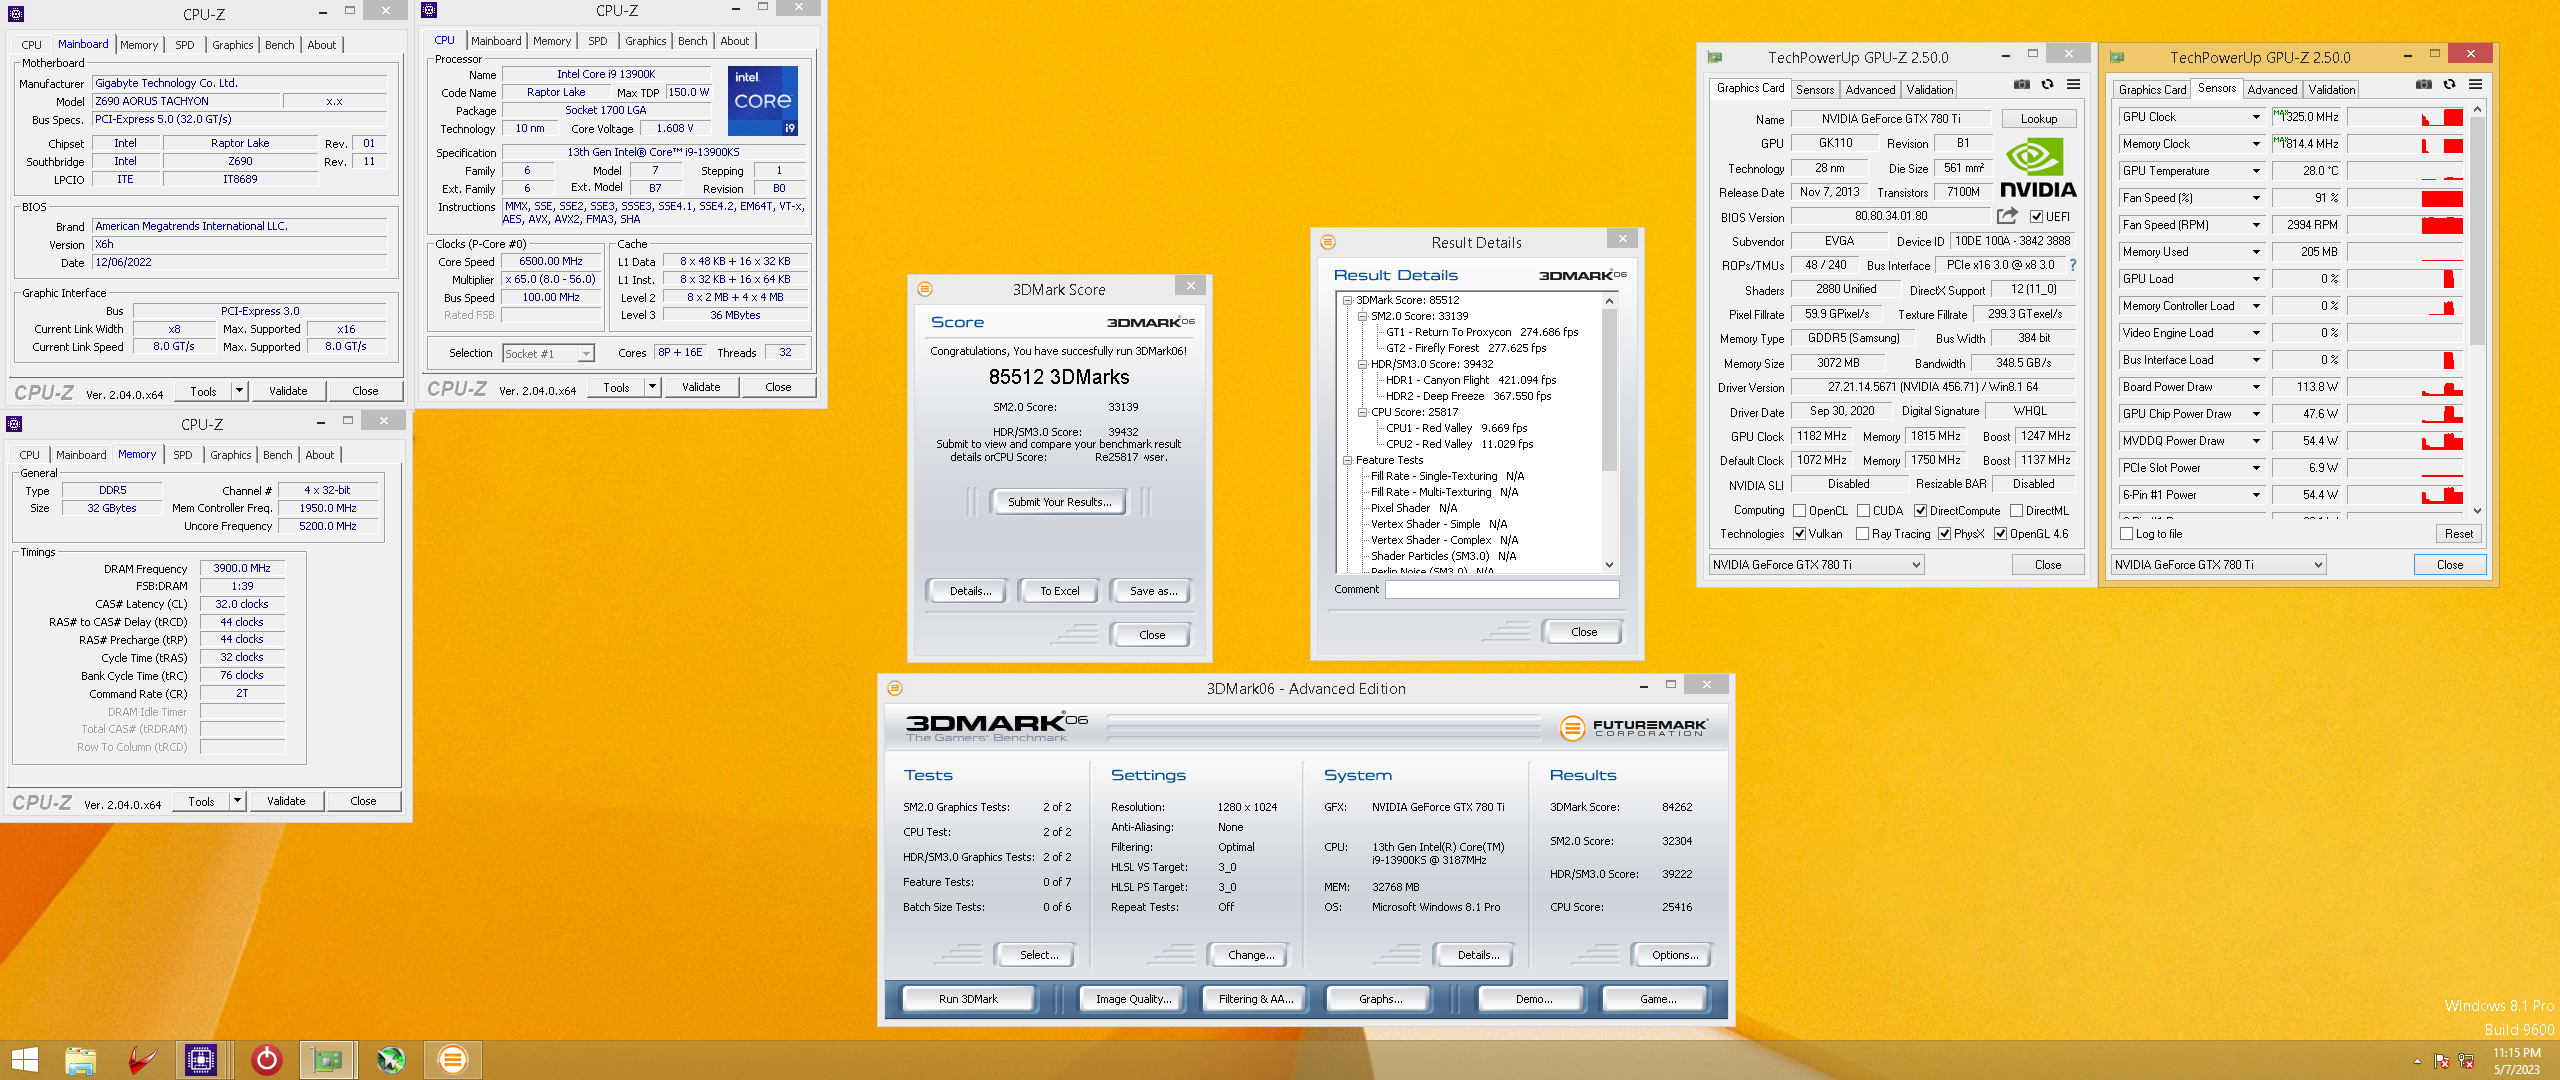This screenshot has height=1080, width=2560.
Task: Click To Excel button
Action: point(1059,591)
